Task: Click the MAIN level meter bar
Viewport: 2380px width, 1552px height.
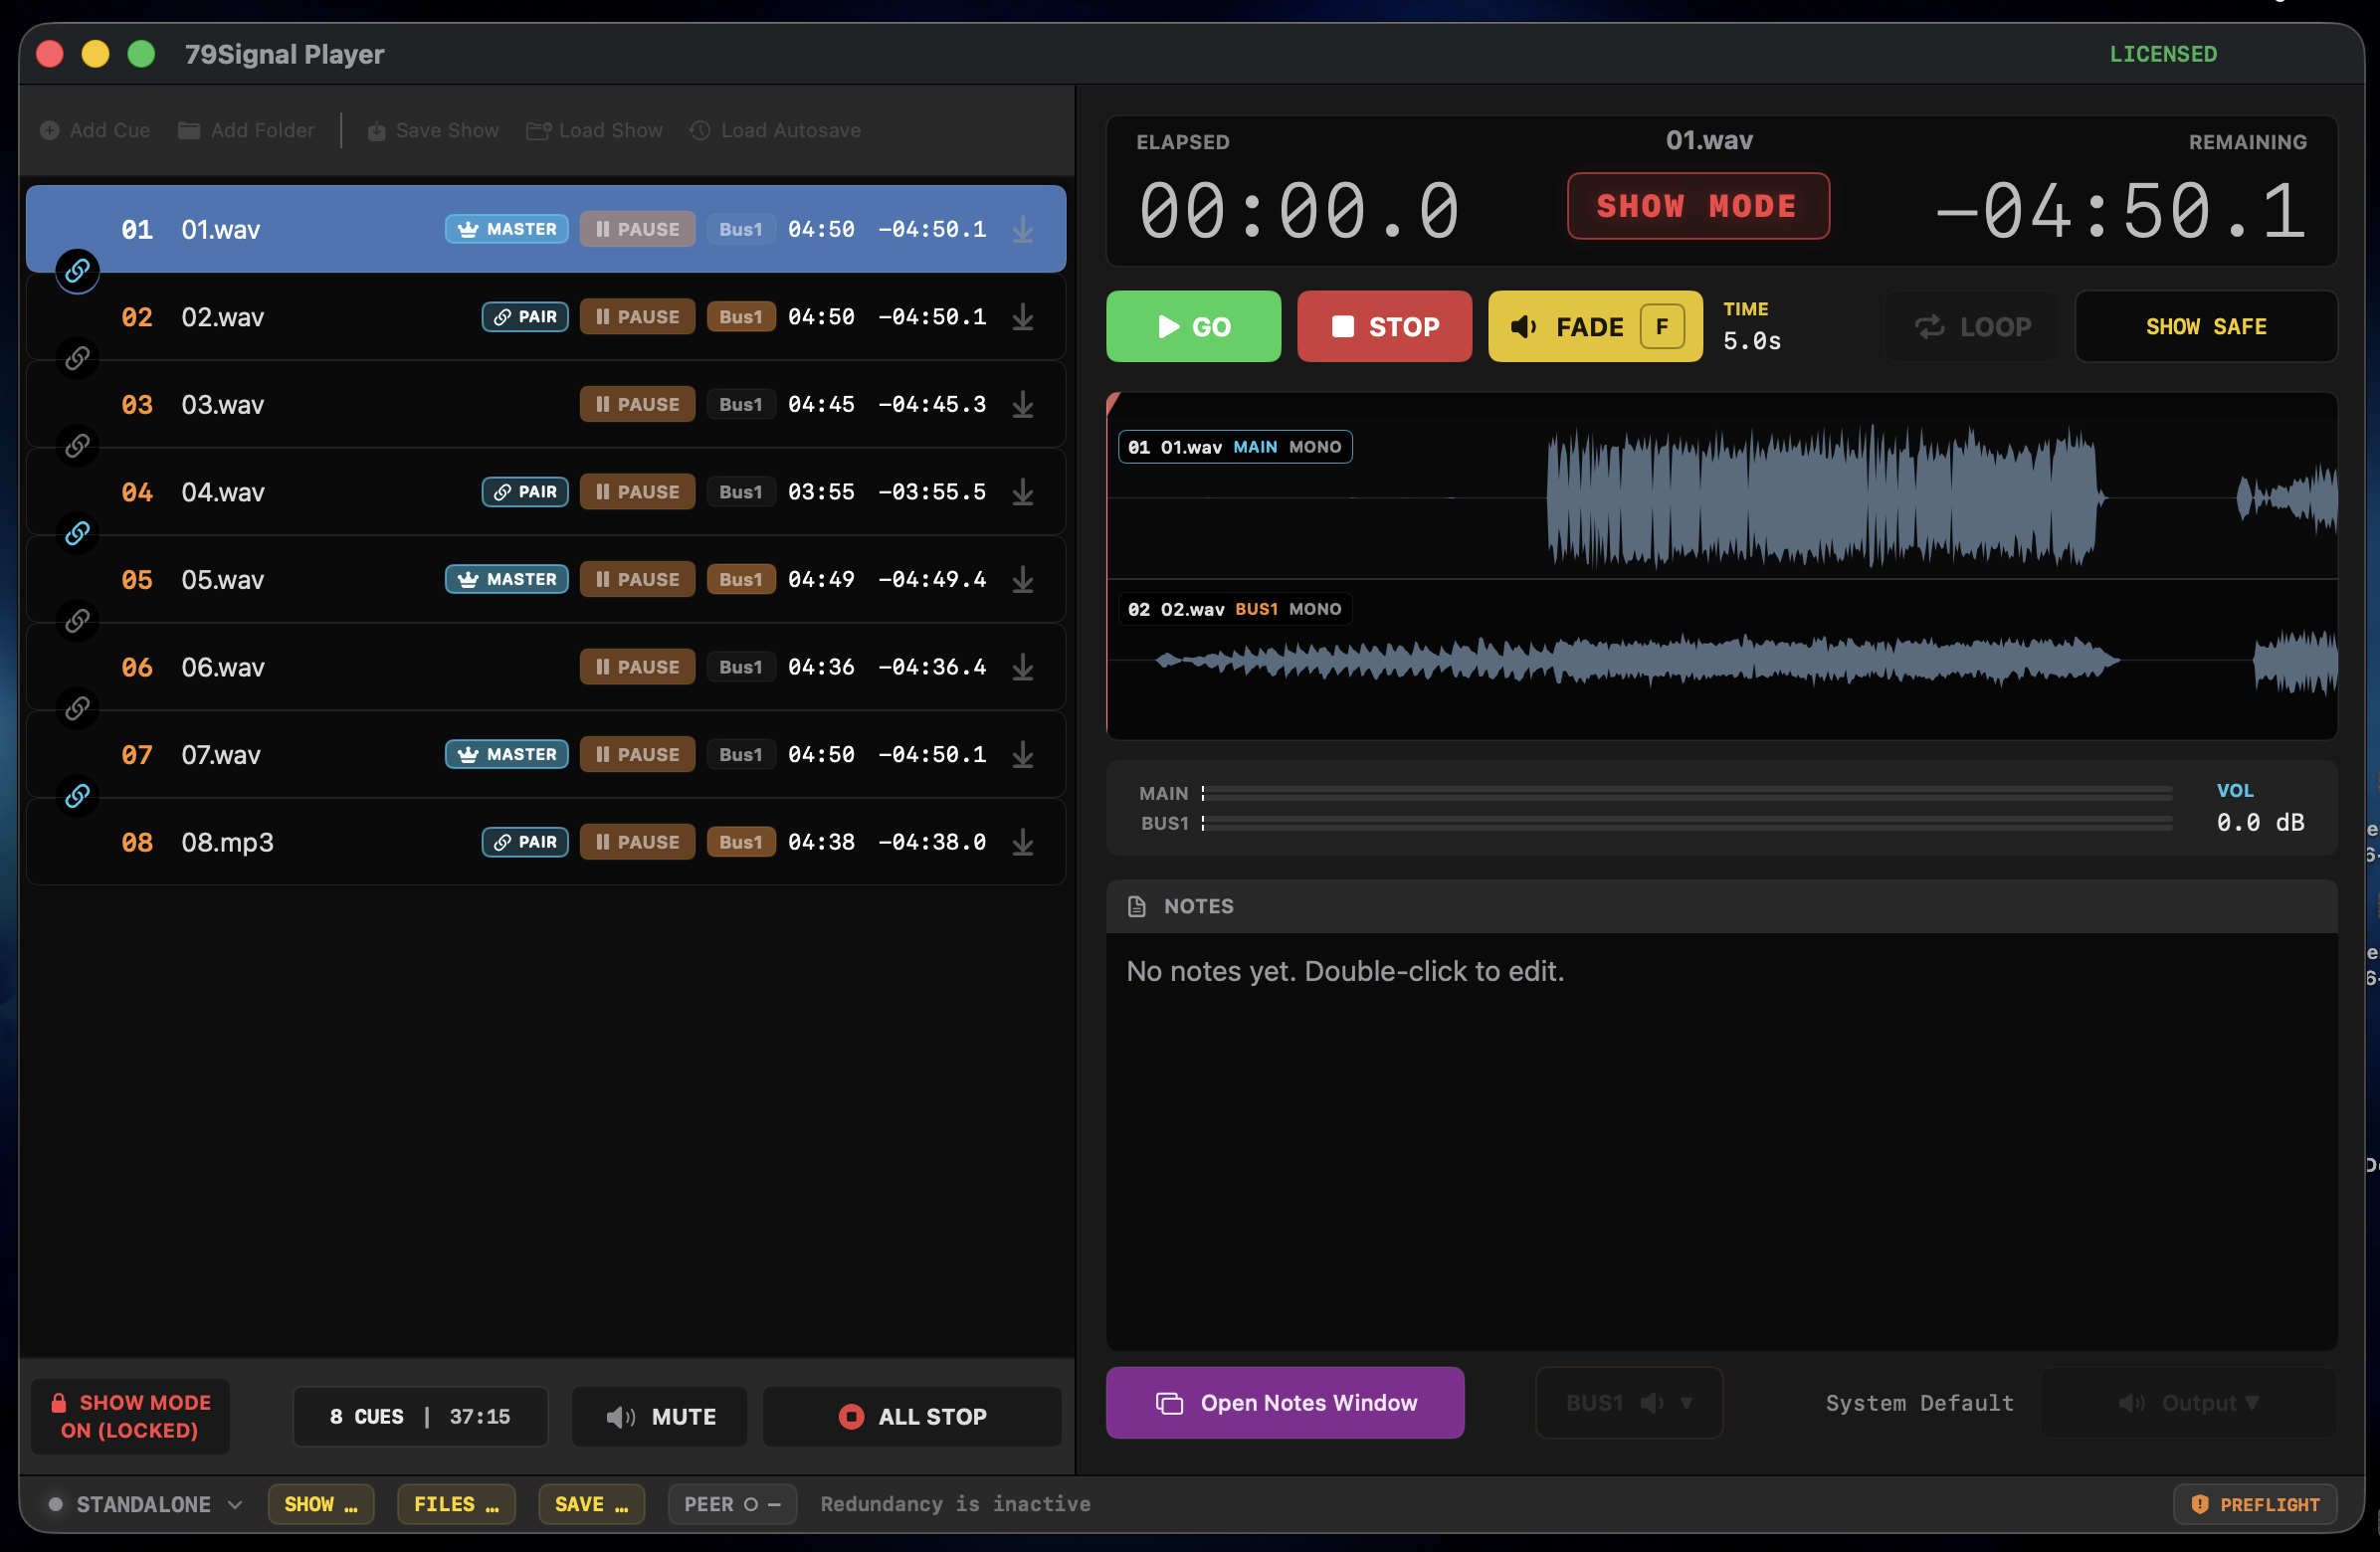Action: coord(1687,793)
